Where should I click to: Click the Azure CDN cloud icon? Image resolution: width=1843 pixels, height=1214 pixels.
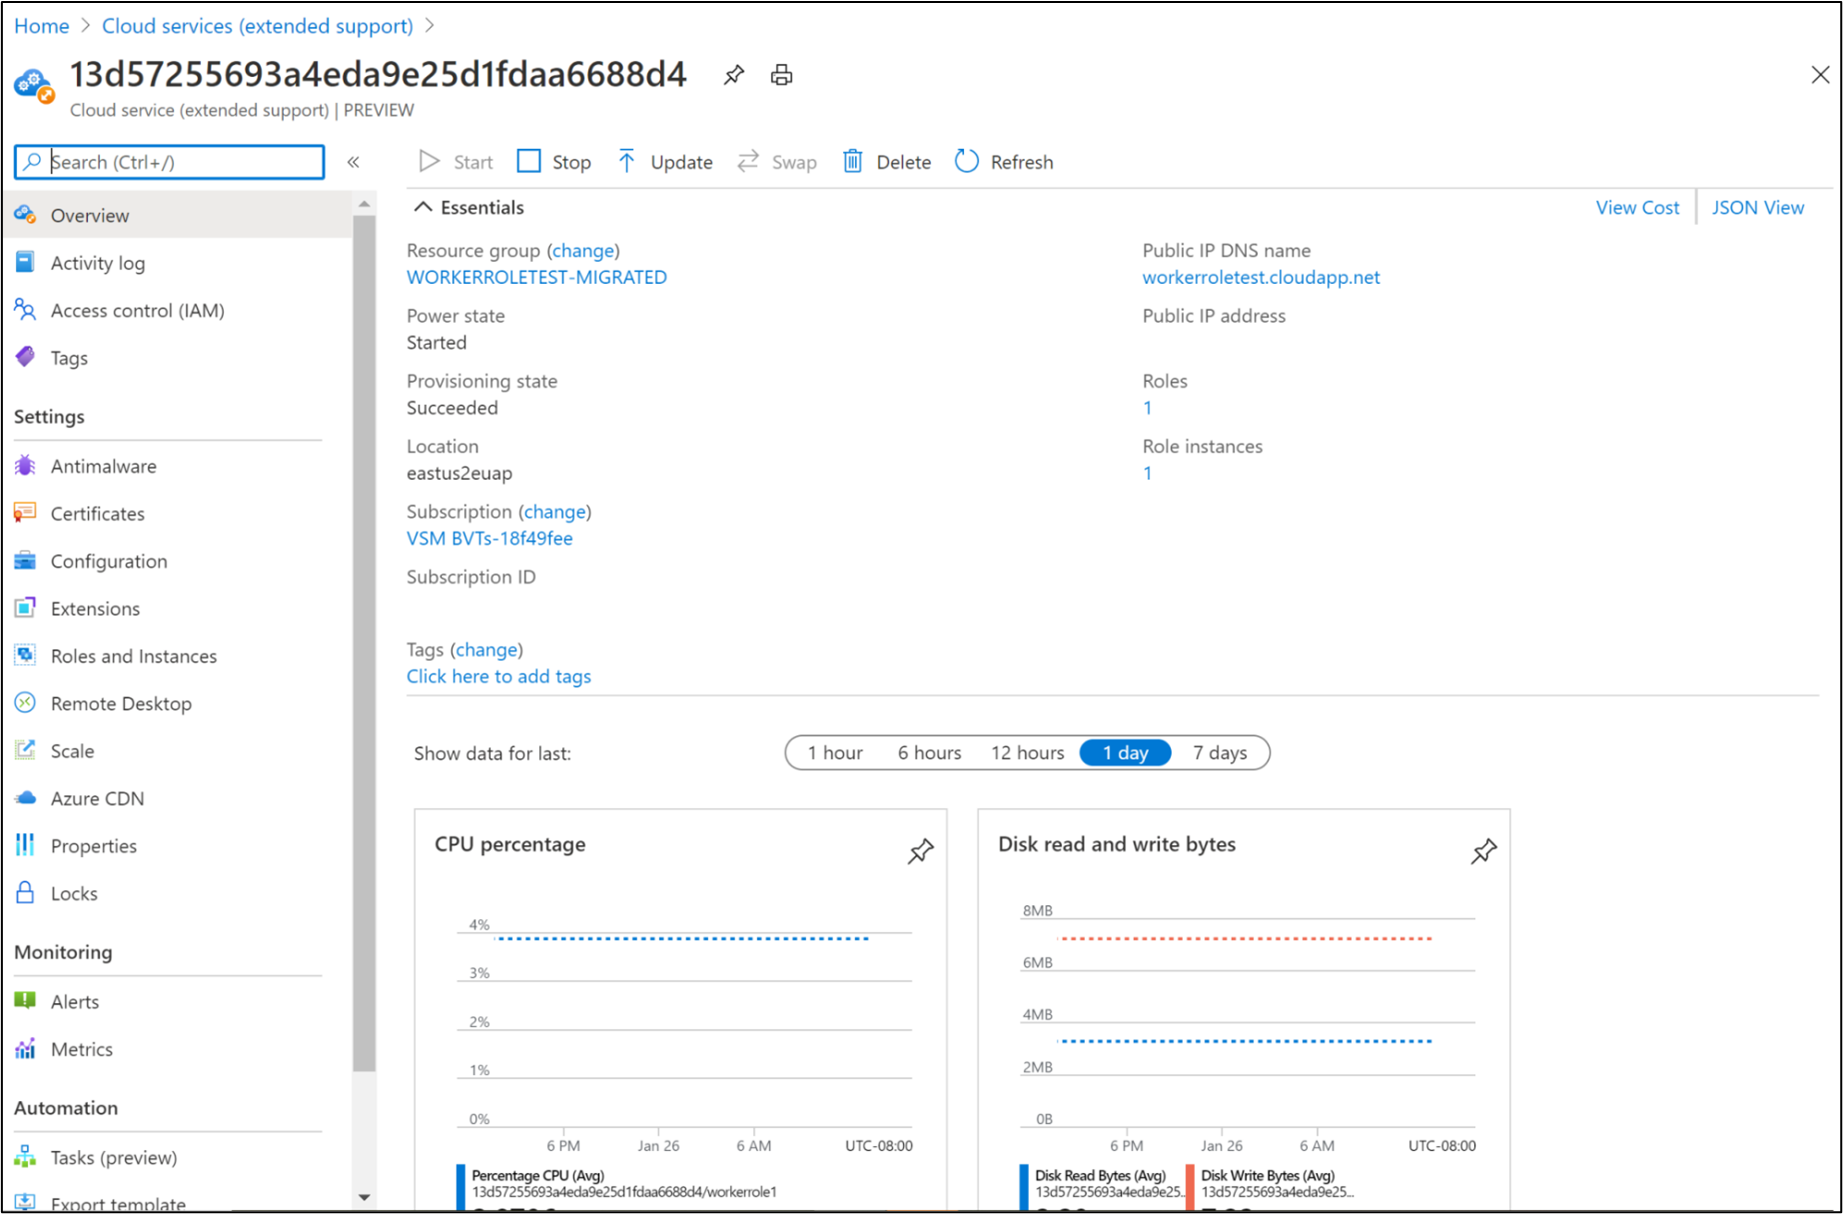[x=26, y=798]
